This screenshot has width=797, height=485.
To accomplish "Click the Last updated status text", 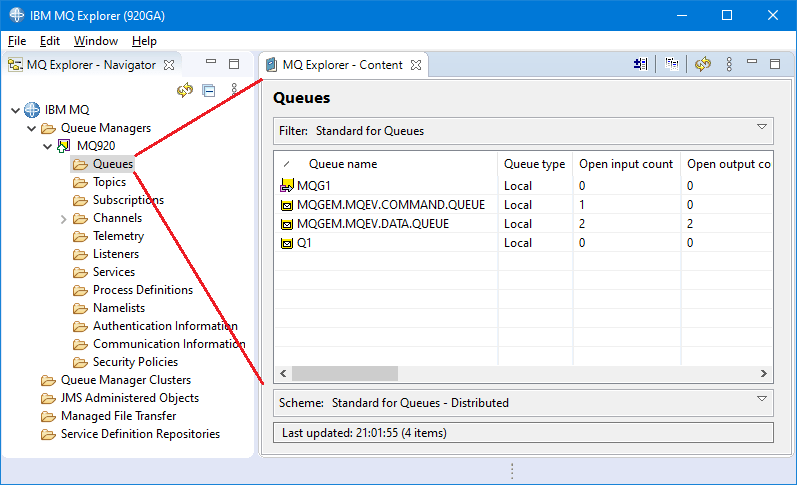I will point(364,433).
